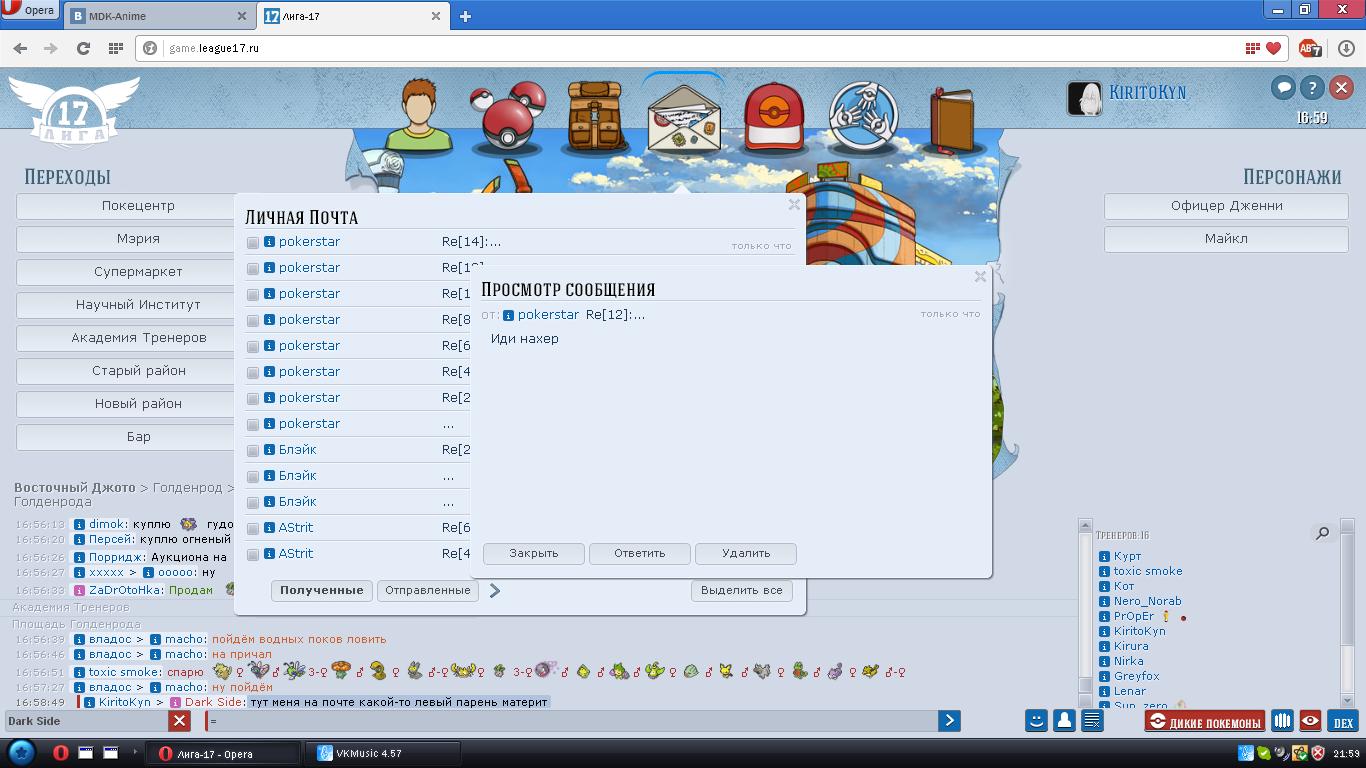Open the DEX pokedex button
This screenshot has width=1366, height=768.
pyautogui.click(x=1342, y=722)
